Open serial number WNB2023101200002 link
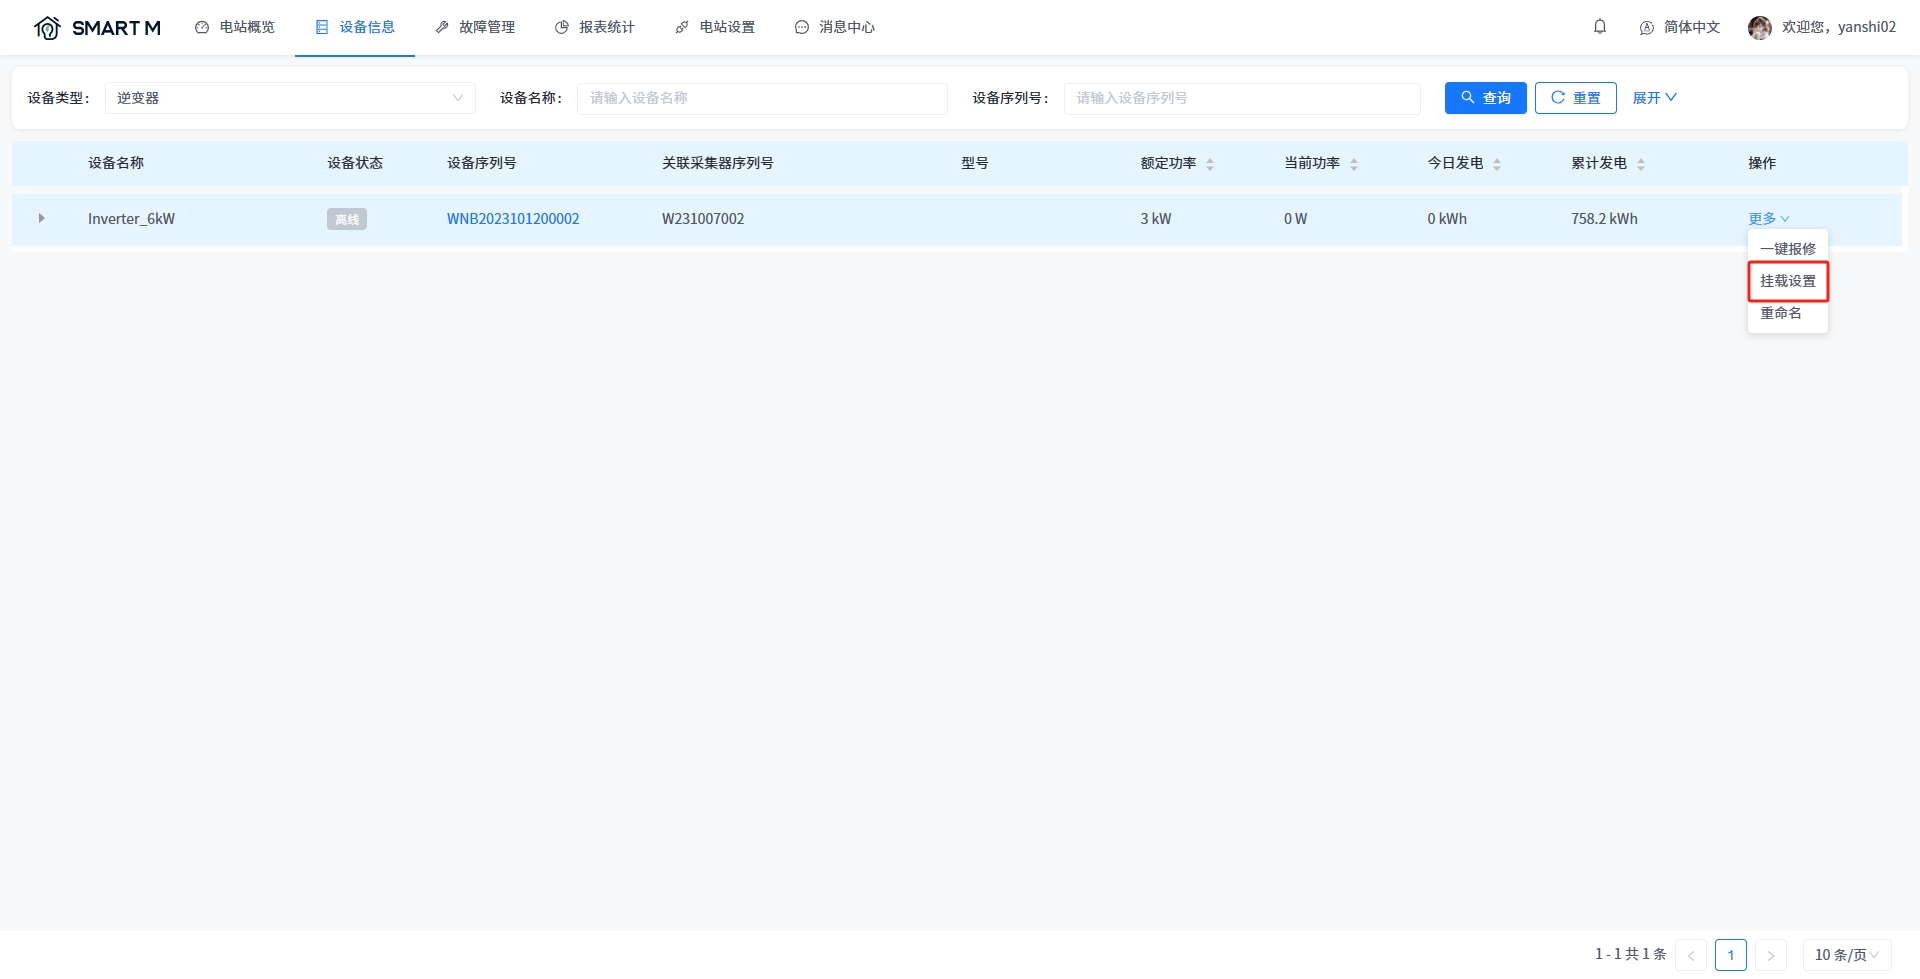The image size is (1920, 979). [513, 219]
